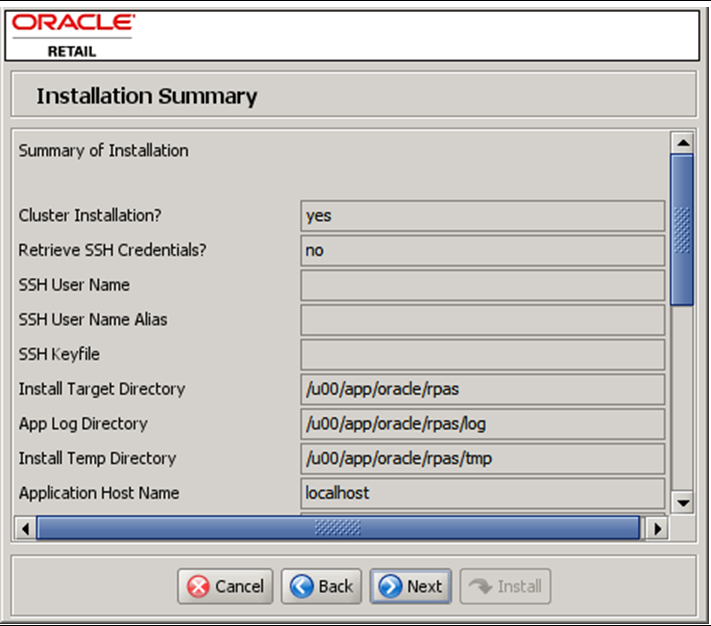Click the Install Temp Directory field
Screen dimensions: 711x626
482,459
